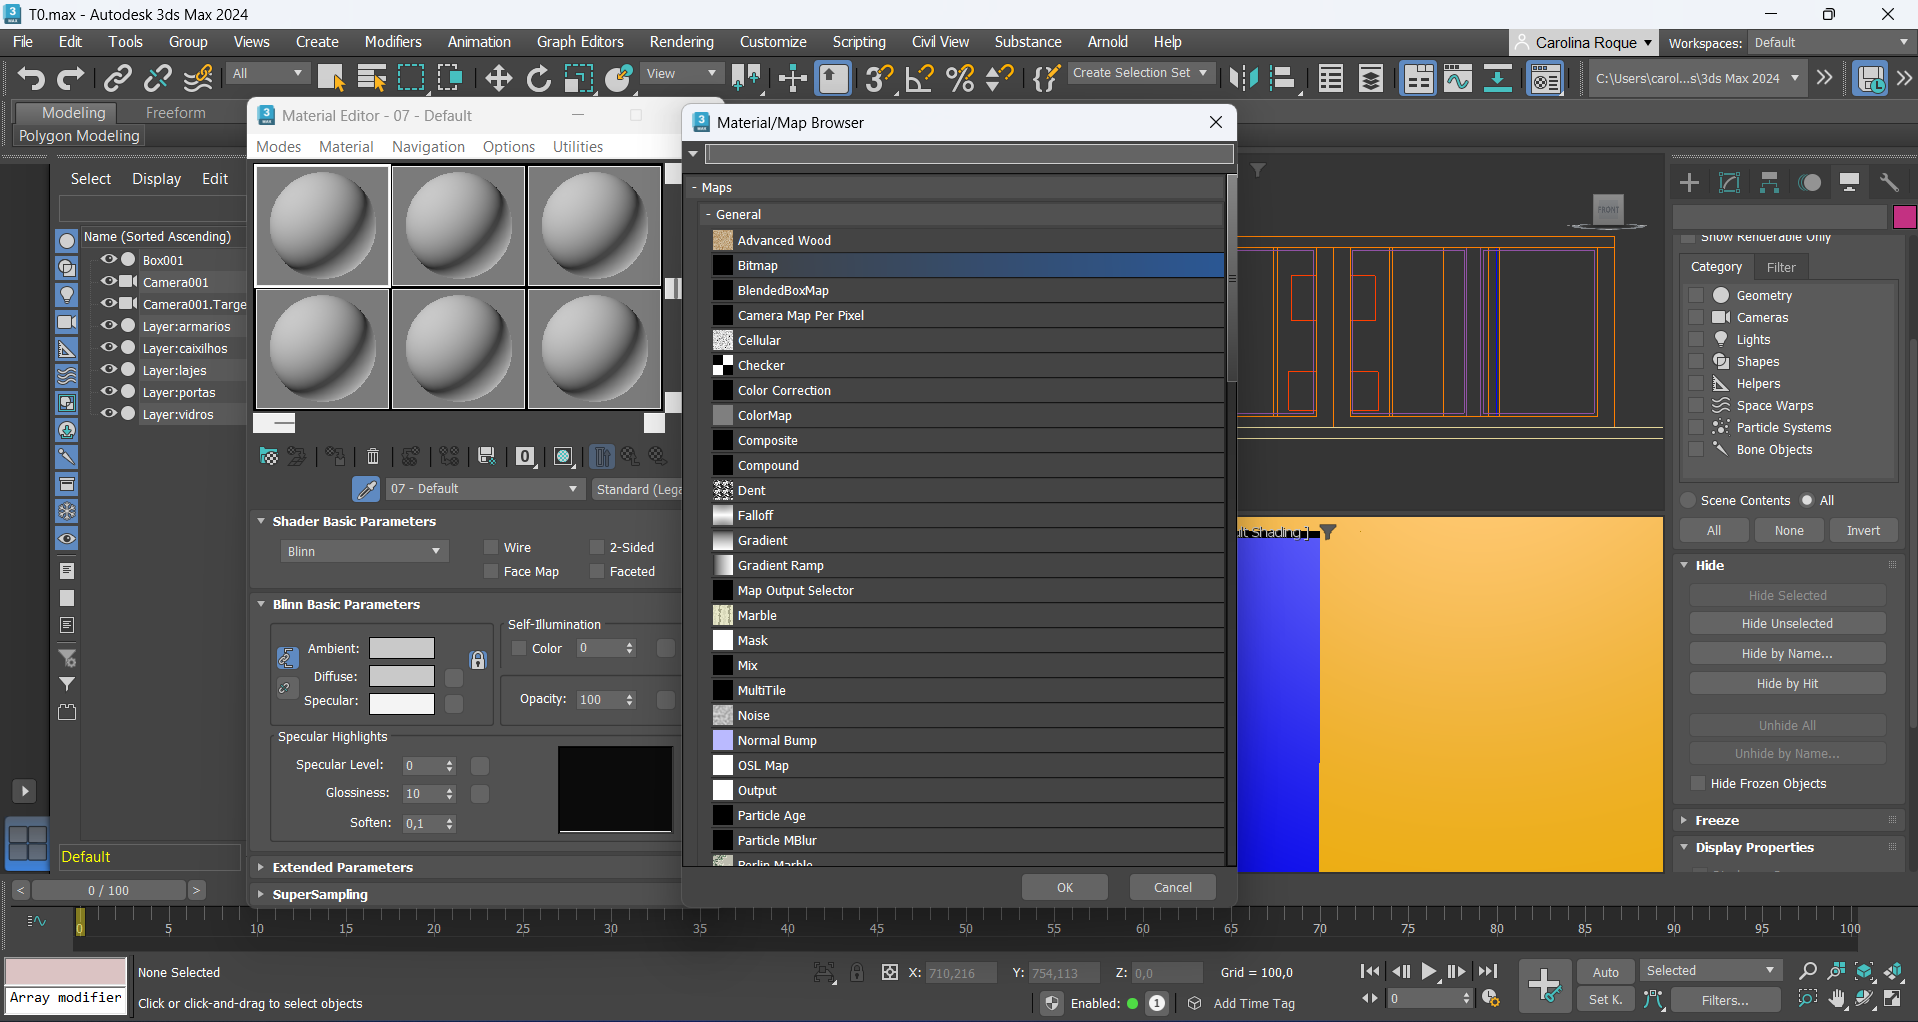Click OK in Material/Map Browser

(1064, 887)
